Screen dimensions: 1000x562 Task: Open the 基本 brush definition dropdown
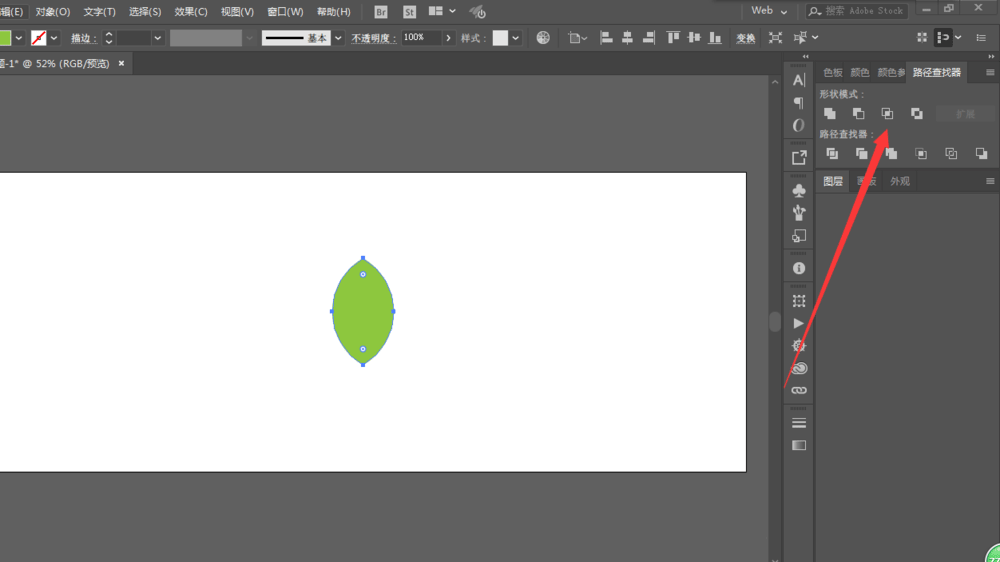(x=338, y=38)
